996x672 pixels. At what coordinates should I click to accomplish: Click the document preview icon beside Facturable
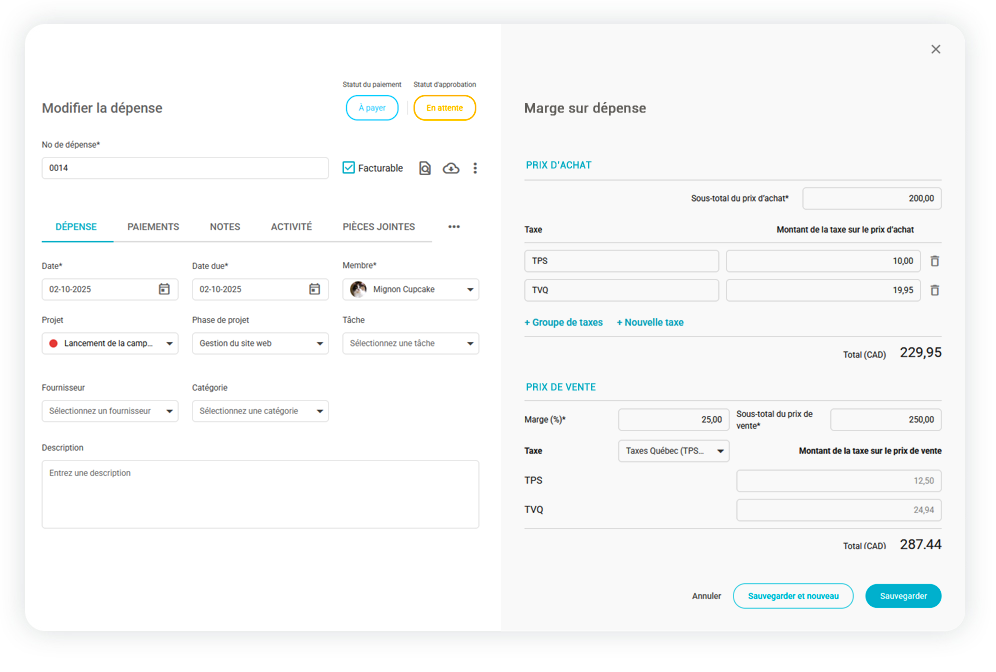point(425,168)
